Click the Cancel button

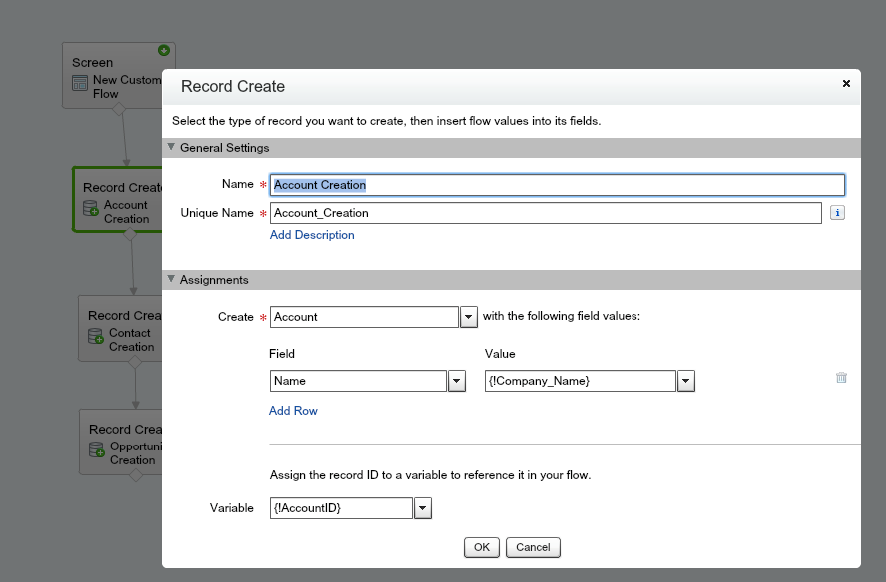[x=533, y=547]
